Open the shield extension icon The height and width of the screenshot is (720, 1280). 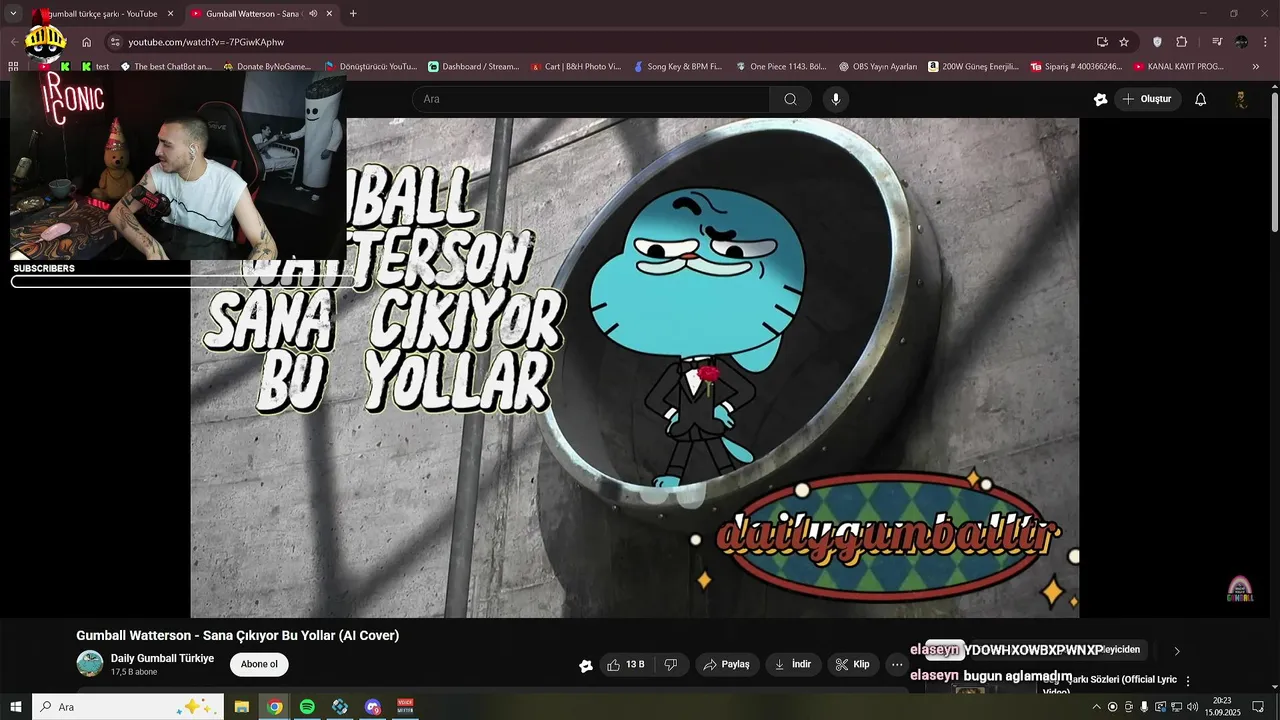pos(1158,42)
